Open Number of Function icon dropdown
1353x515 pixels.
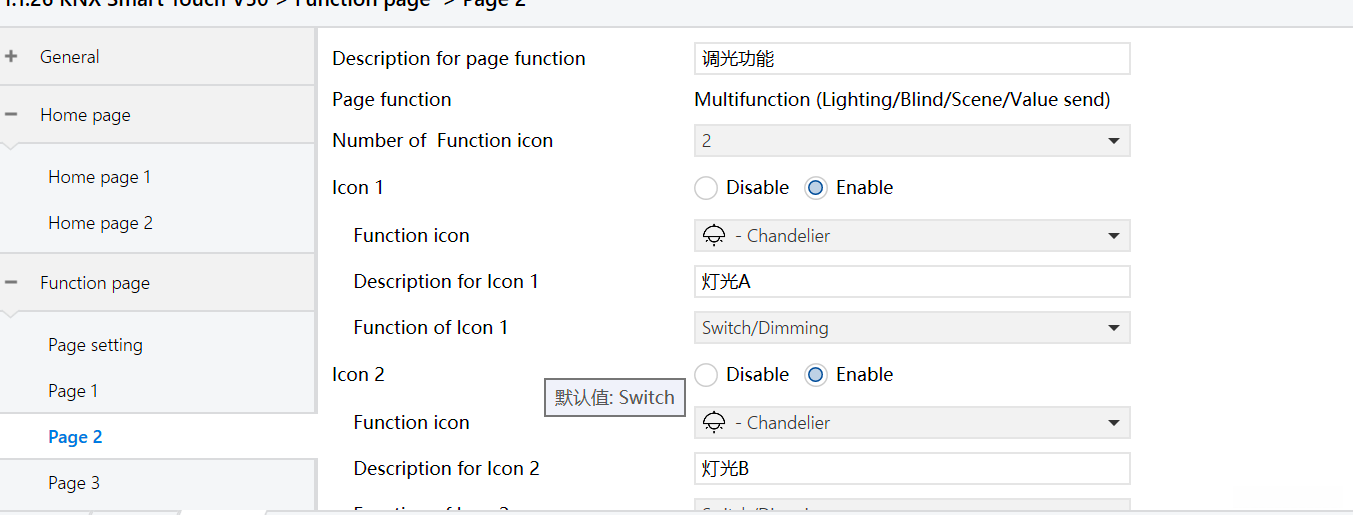[911, 141]
